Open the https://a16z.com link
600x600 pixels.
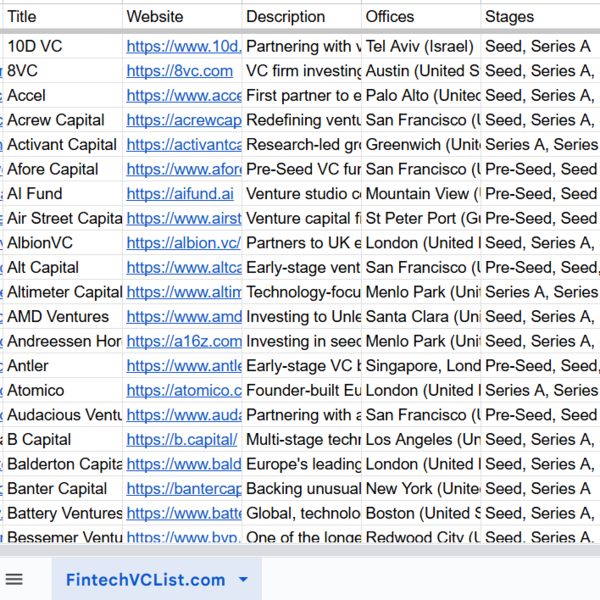(184, 341)
